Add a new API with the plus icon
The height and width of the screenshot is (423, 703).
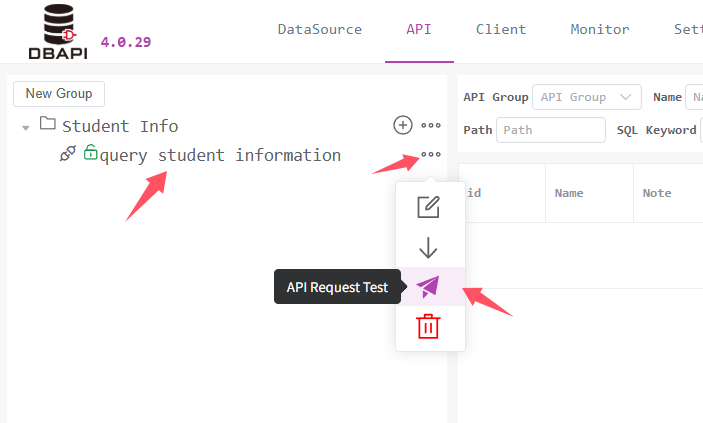pos(403,125)
